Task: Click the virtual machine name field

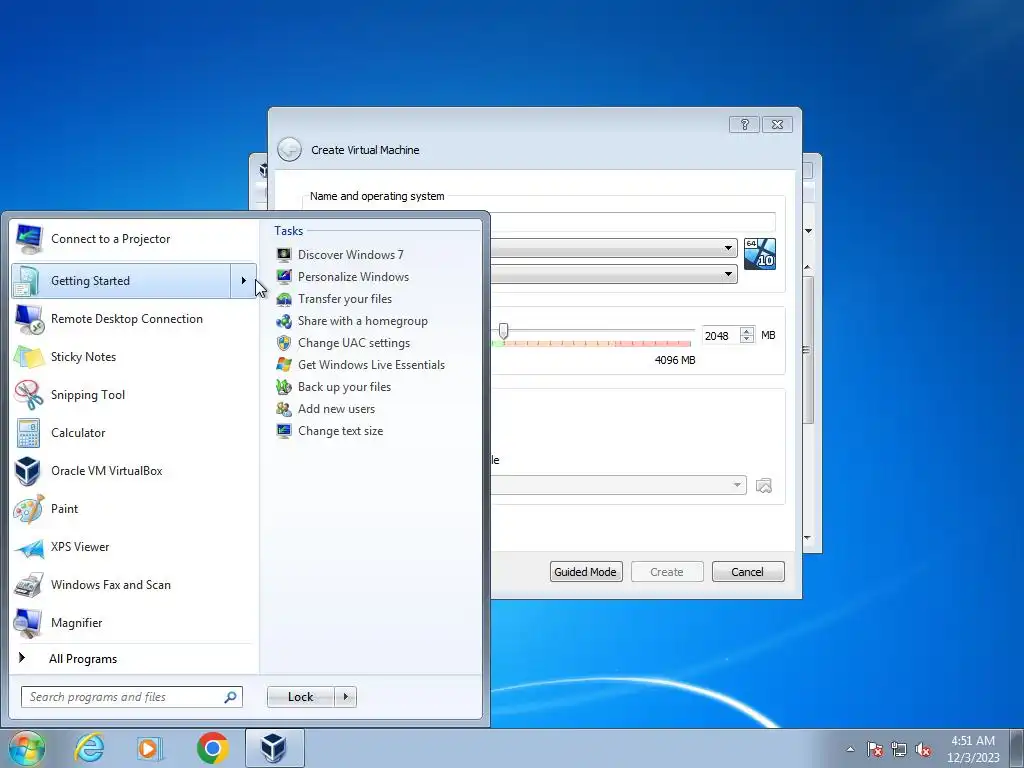Action: pos(633,221)
